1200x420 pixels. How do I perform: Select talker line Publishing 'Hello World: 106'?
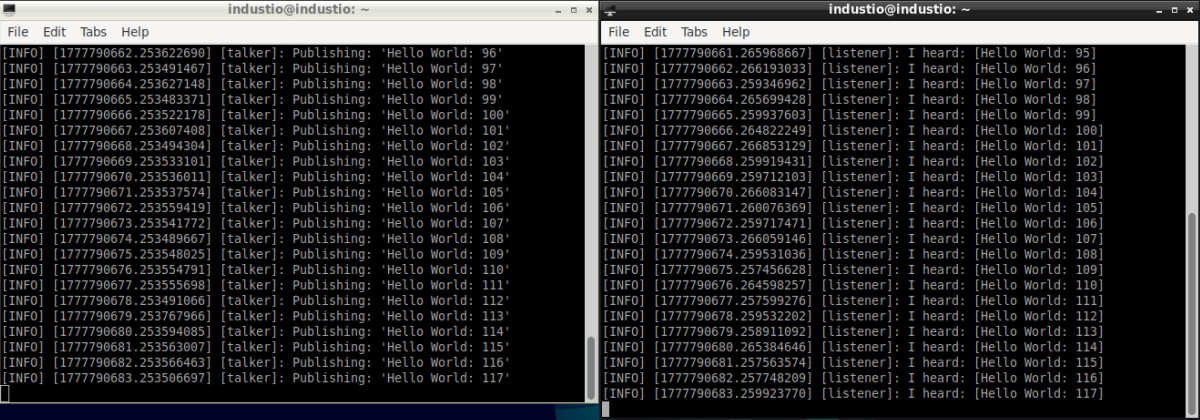[x=256, y=207]
